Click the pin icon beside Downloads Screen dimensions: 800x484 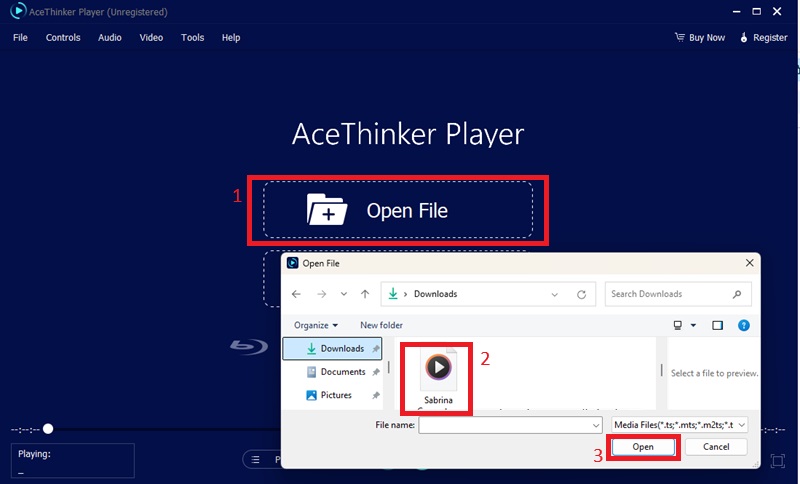(376, 349)
